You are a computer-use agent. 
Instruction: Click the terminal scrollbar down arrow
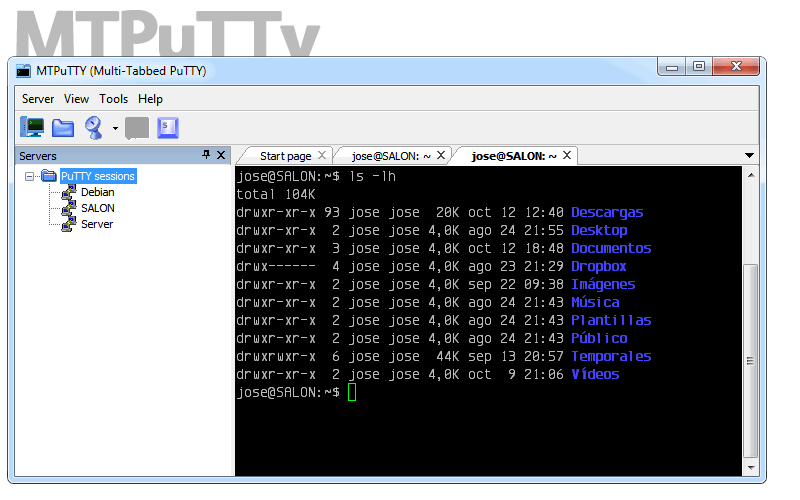751,467
